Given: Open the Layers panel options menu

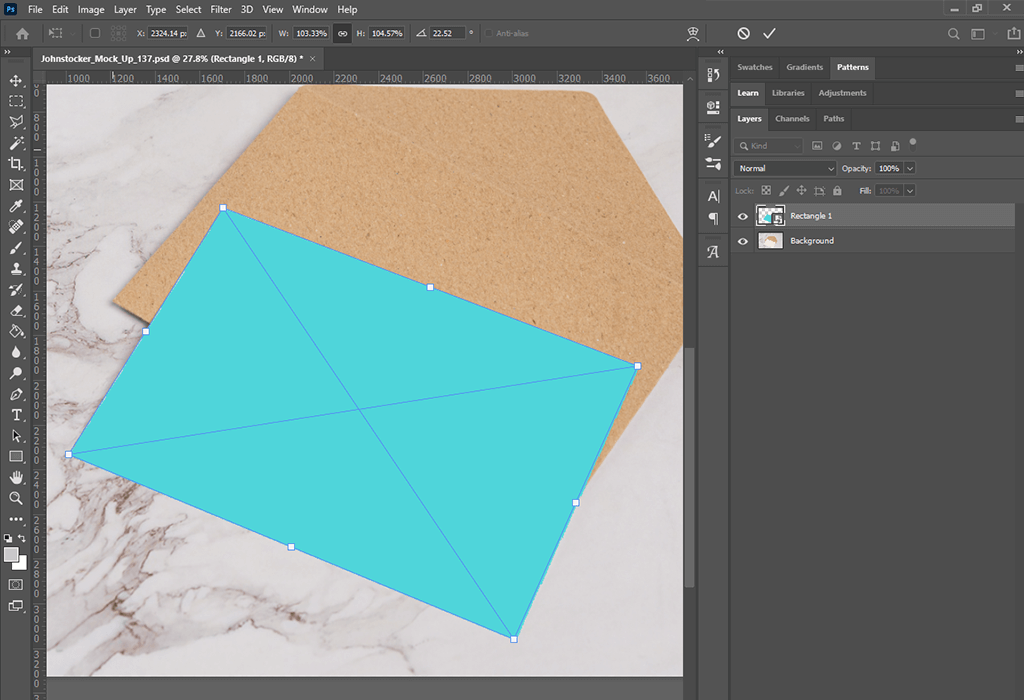Looking at the screenshot, I should tap(1019, 119).
